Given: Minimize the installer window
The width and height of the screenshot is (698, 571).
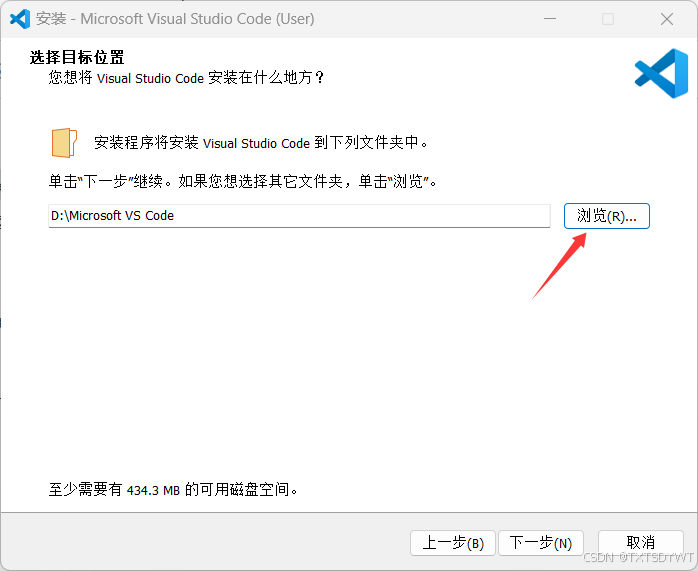Looking at the screenshot, I should point(550,19).
